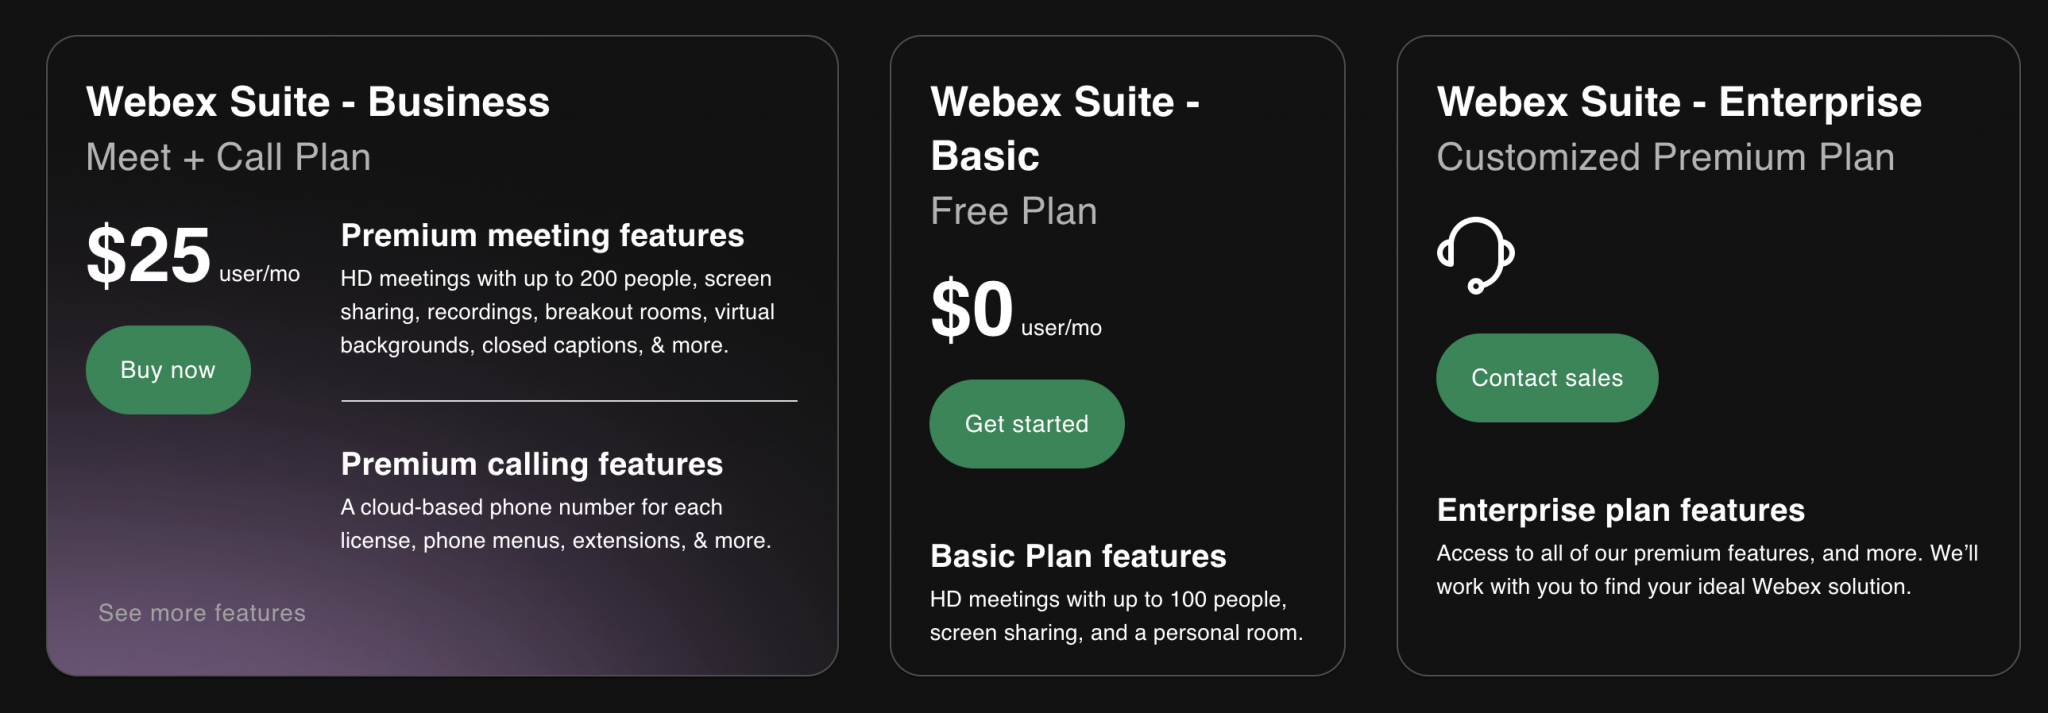Click the Meet + Call Plan subtitle
The image size is (2048, 713).
(228, 156)
